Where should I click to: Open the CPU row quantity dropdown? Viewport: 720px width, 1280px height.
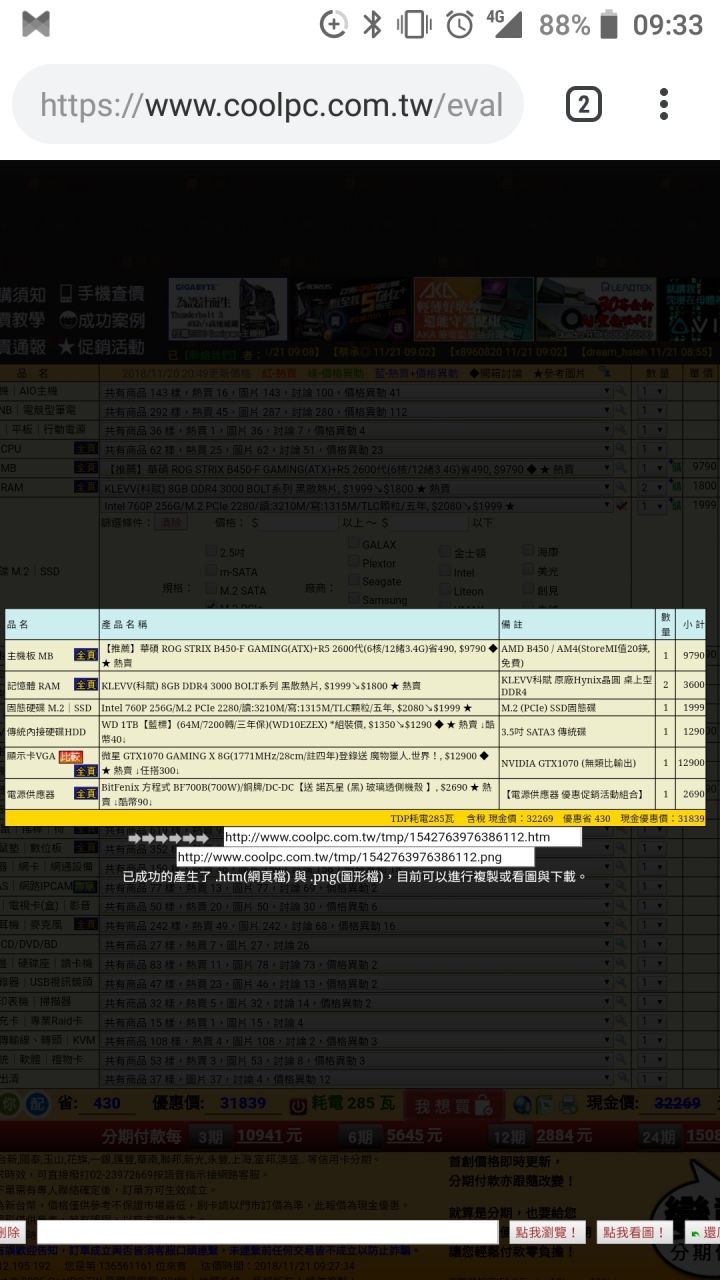[x=651, y=450]
